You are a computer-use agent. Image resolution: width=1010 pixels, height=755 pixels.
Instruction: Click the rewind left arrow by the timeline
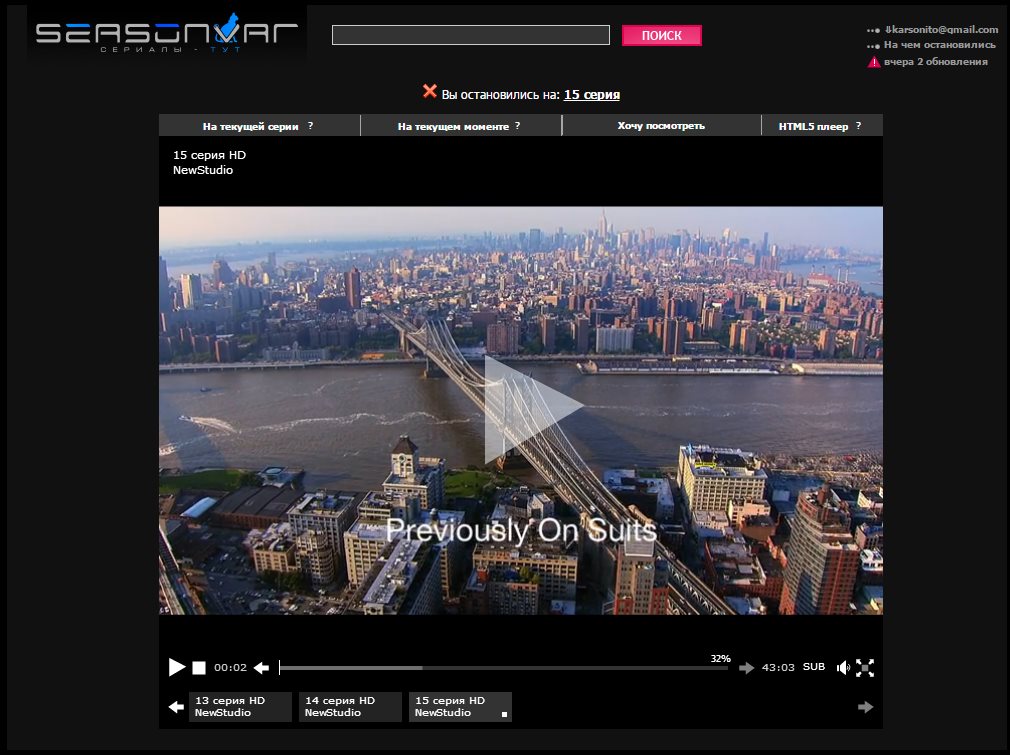coord(262,668)
